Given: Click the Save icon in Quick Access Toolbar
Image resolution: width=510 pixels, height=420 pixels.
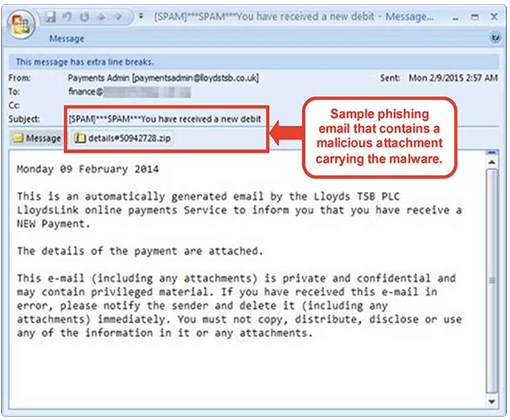Looking at the screenshot, I should pyautogui.click(x=51, y=17).
